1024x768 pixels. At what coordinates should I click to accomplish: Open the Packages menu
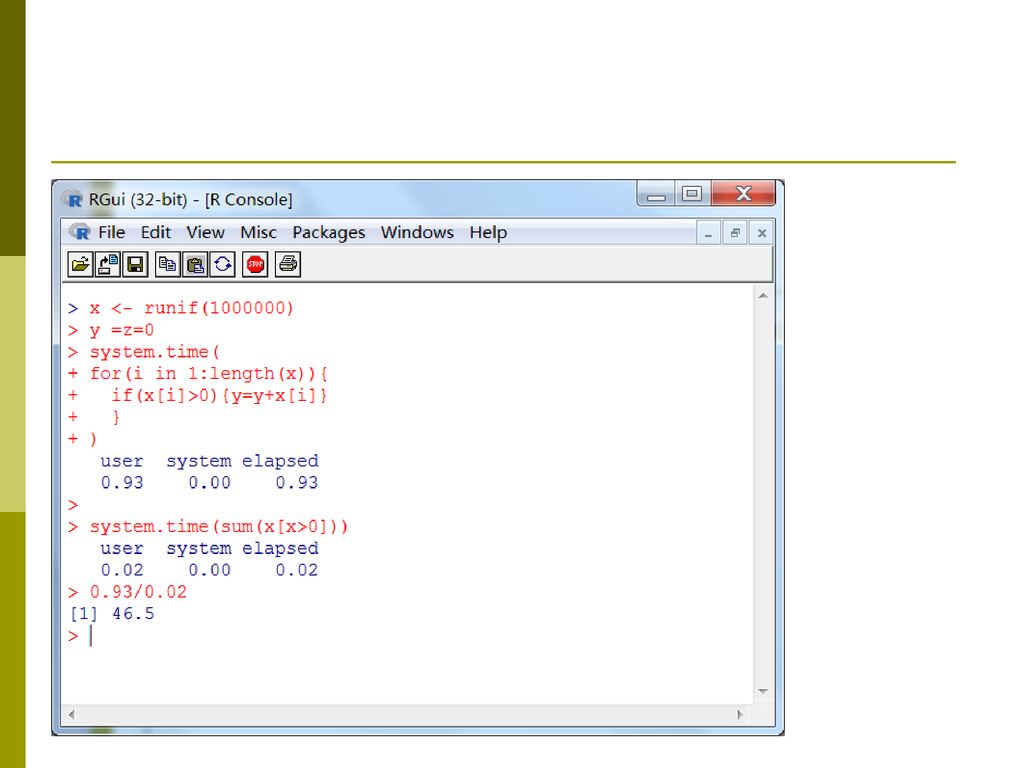click(x=328, y=232)
